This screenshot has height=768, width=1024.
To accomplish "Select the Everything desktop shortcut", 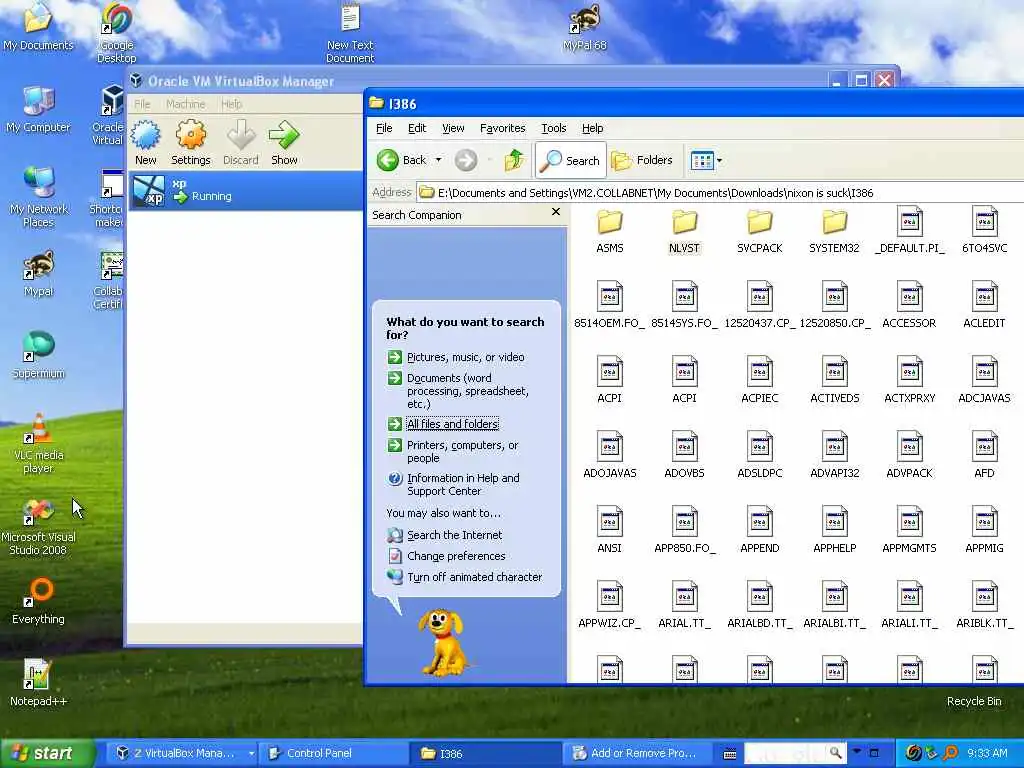I will click(x=39, y=601).
